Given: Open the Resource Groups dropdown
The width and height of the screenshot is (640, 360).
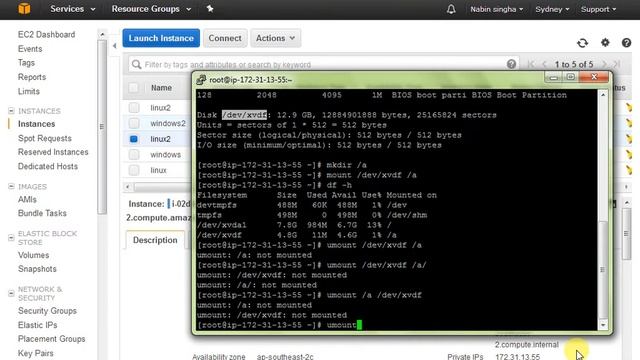Looking at the screenshot, I should (x=151, y=9).
